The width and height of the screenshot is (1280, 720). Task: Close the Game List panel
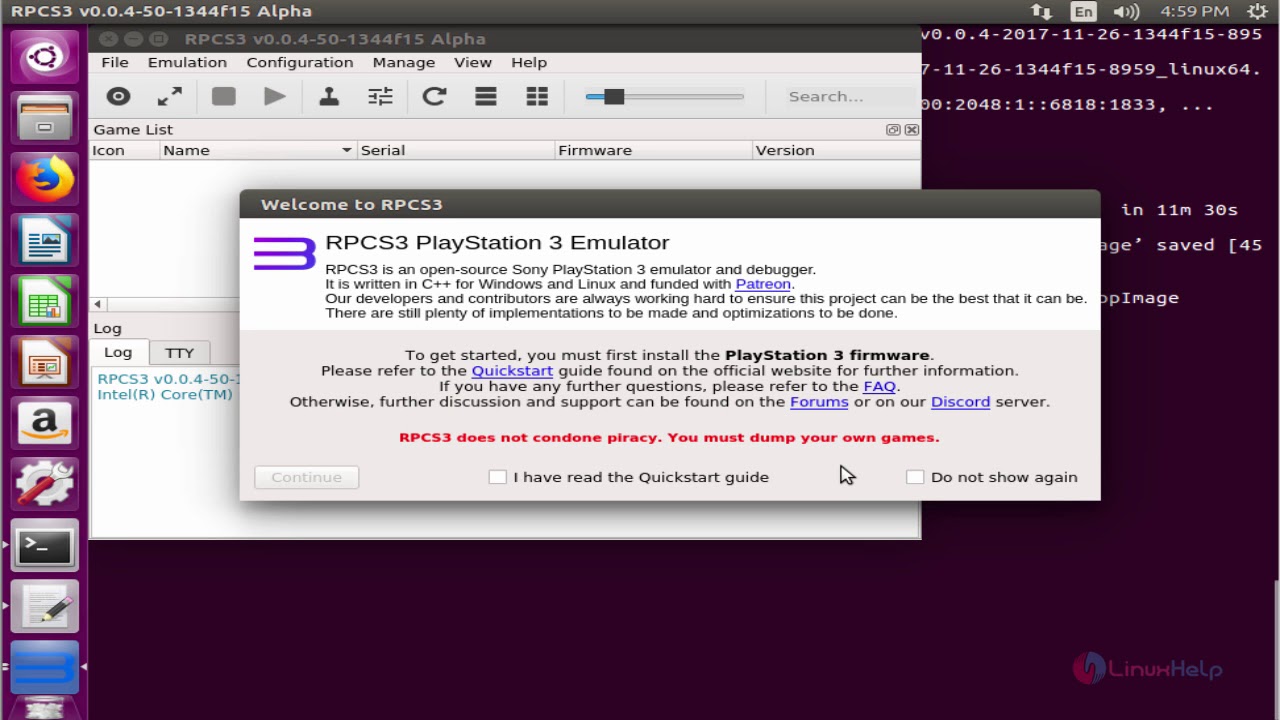[911, 130]
